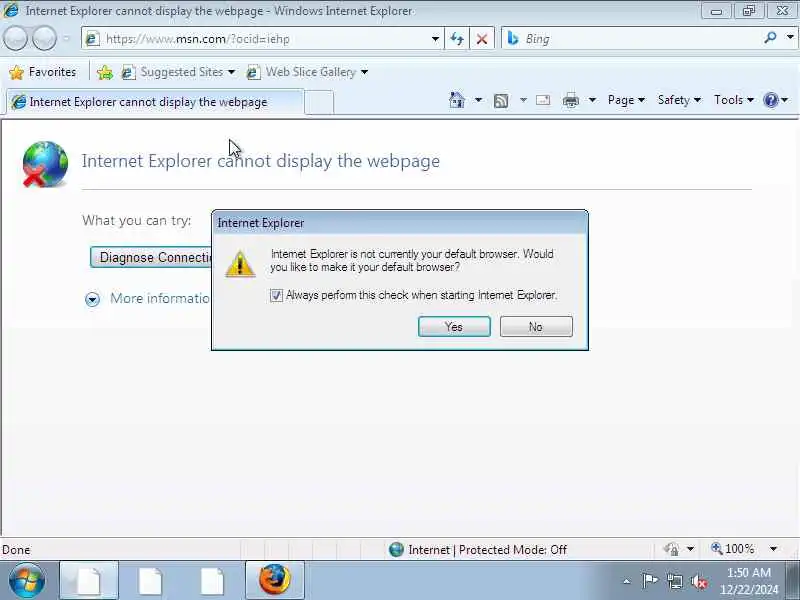This screenshot has width=800, height=600.
Task: Open the Tools menu
Action: 733,100
